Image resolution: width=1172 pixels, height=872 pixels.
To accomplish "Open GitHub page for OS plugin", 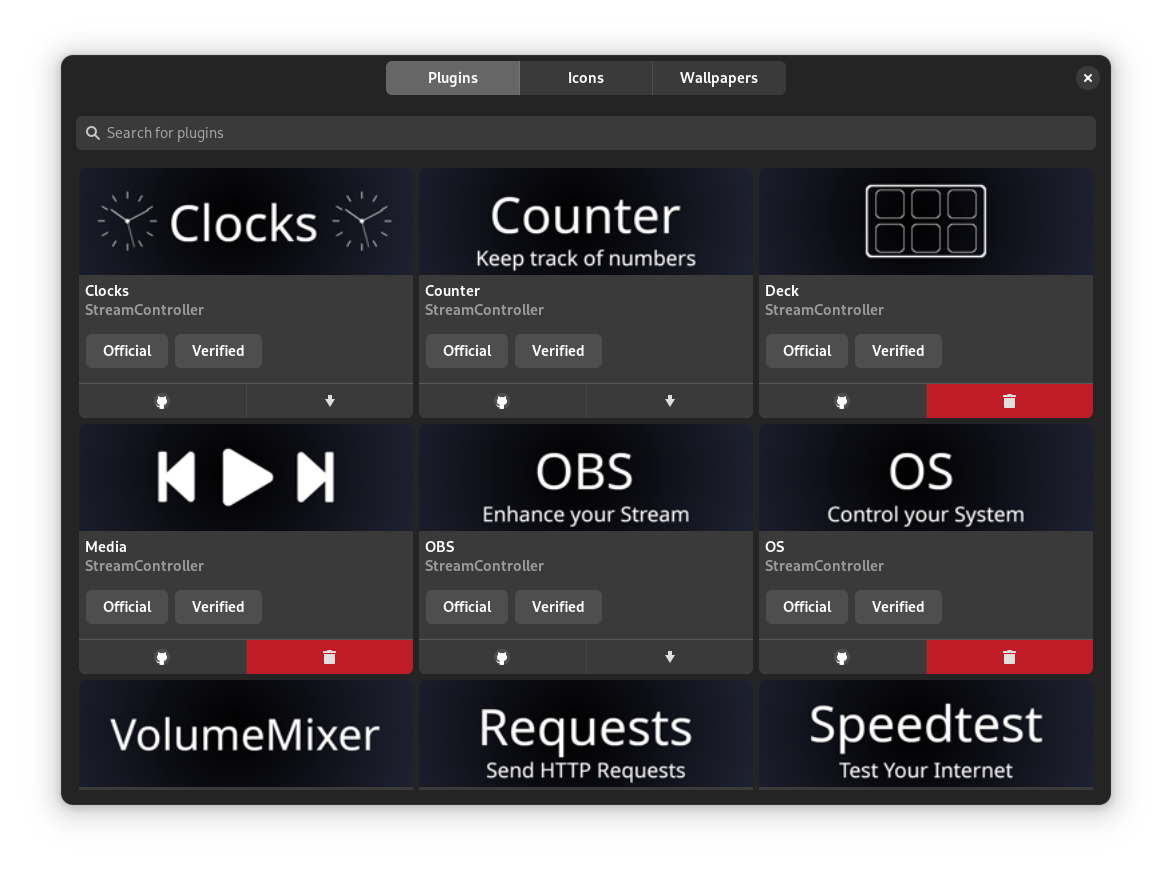I will pos(842,658).
